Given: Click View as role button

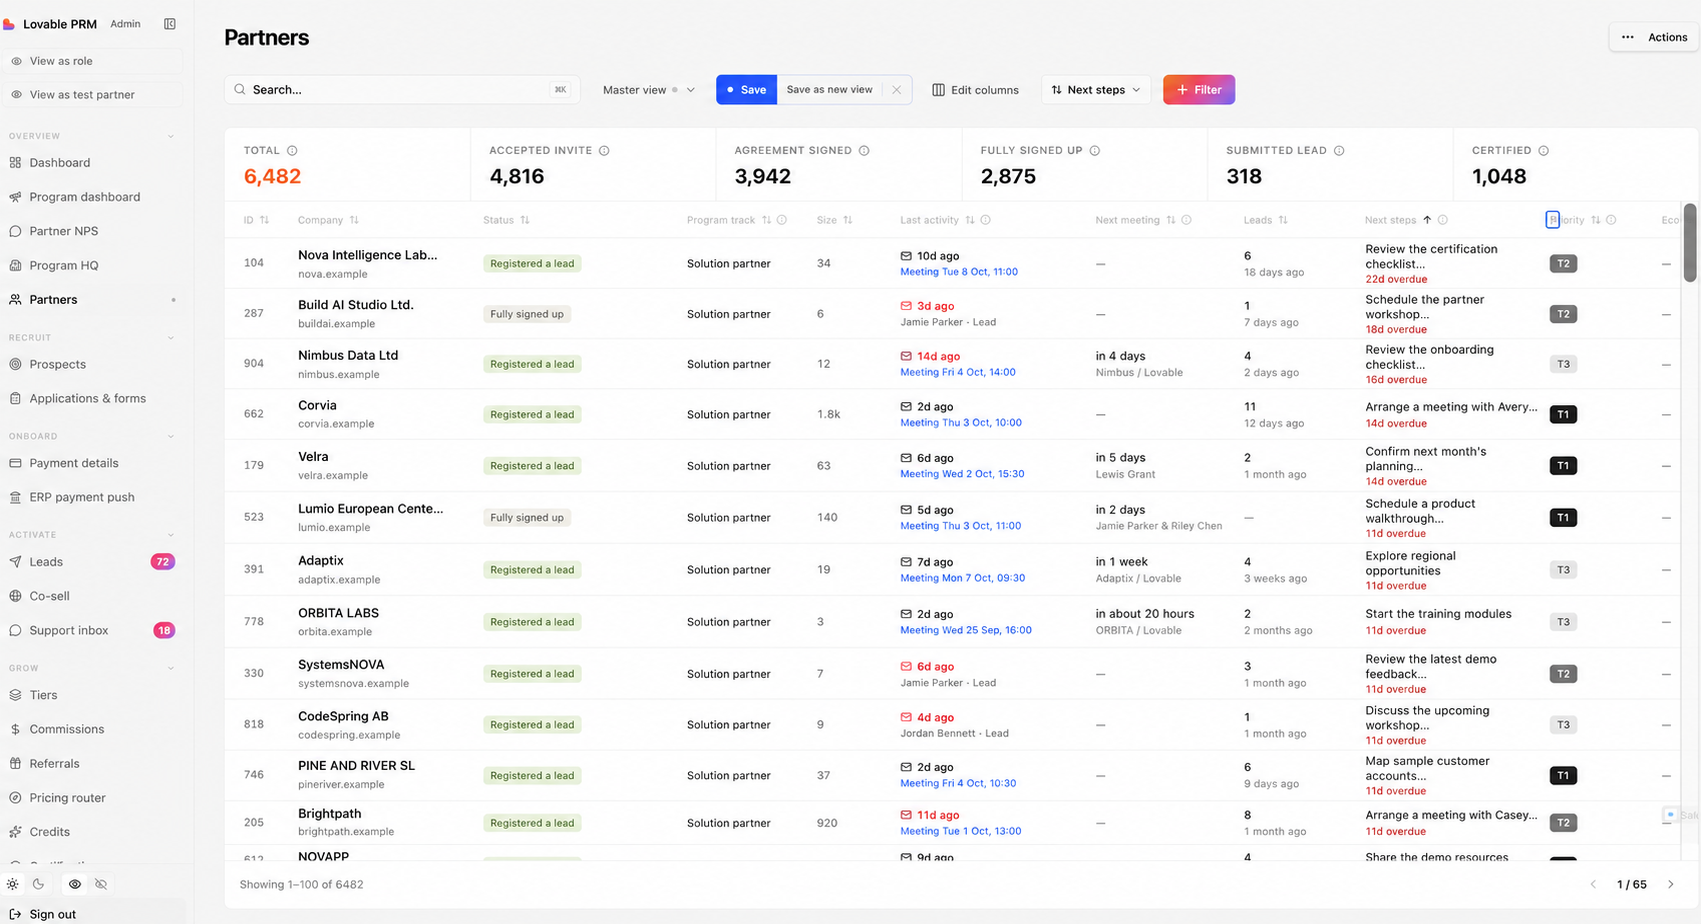Looking at the screenshot, I should [x=92, y=61].
